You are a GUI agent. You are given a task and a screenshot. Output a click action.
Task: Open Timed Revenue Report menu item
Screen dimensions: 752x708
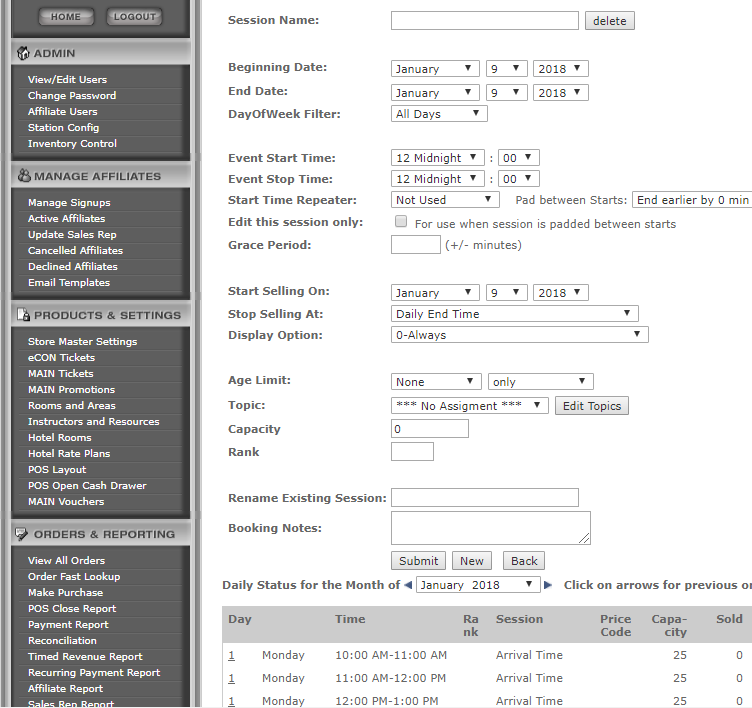point(85,656)
